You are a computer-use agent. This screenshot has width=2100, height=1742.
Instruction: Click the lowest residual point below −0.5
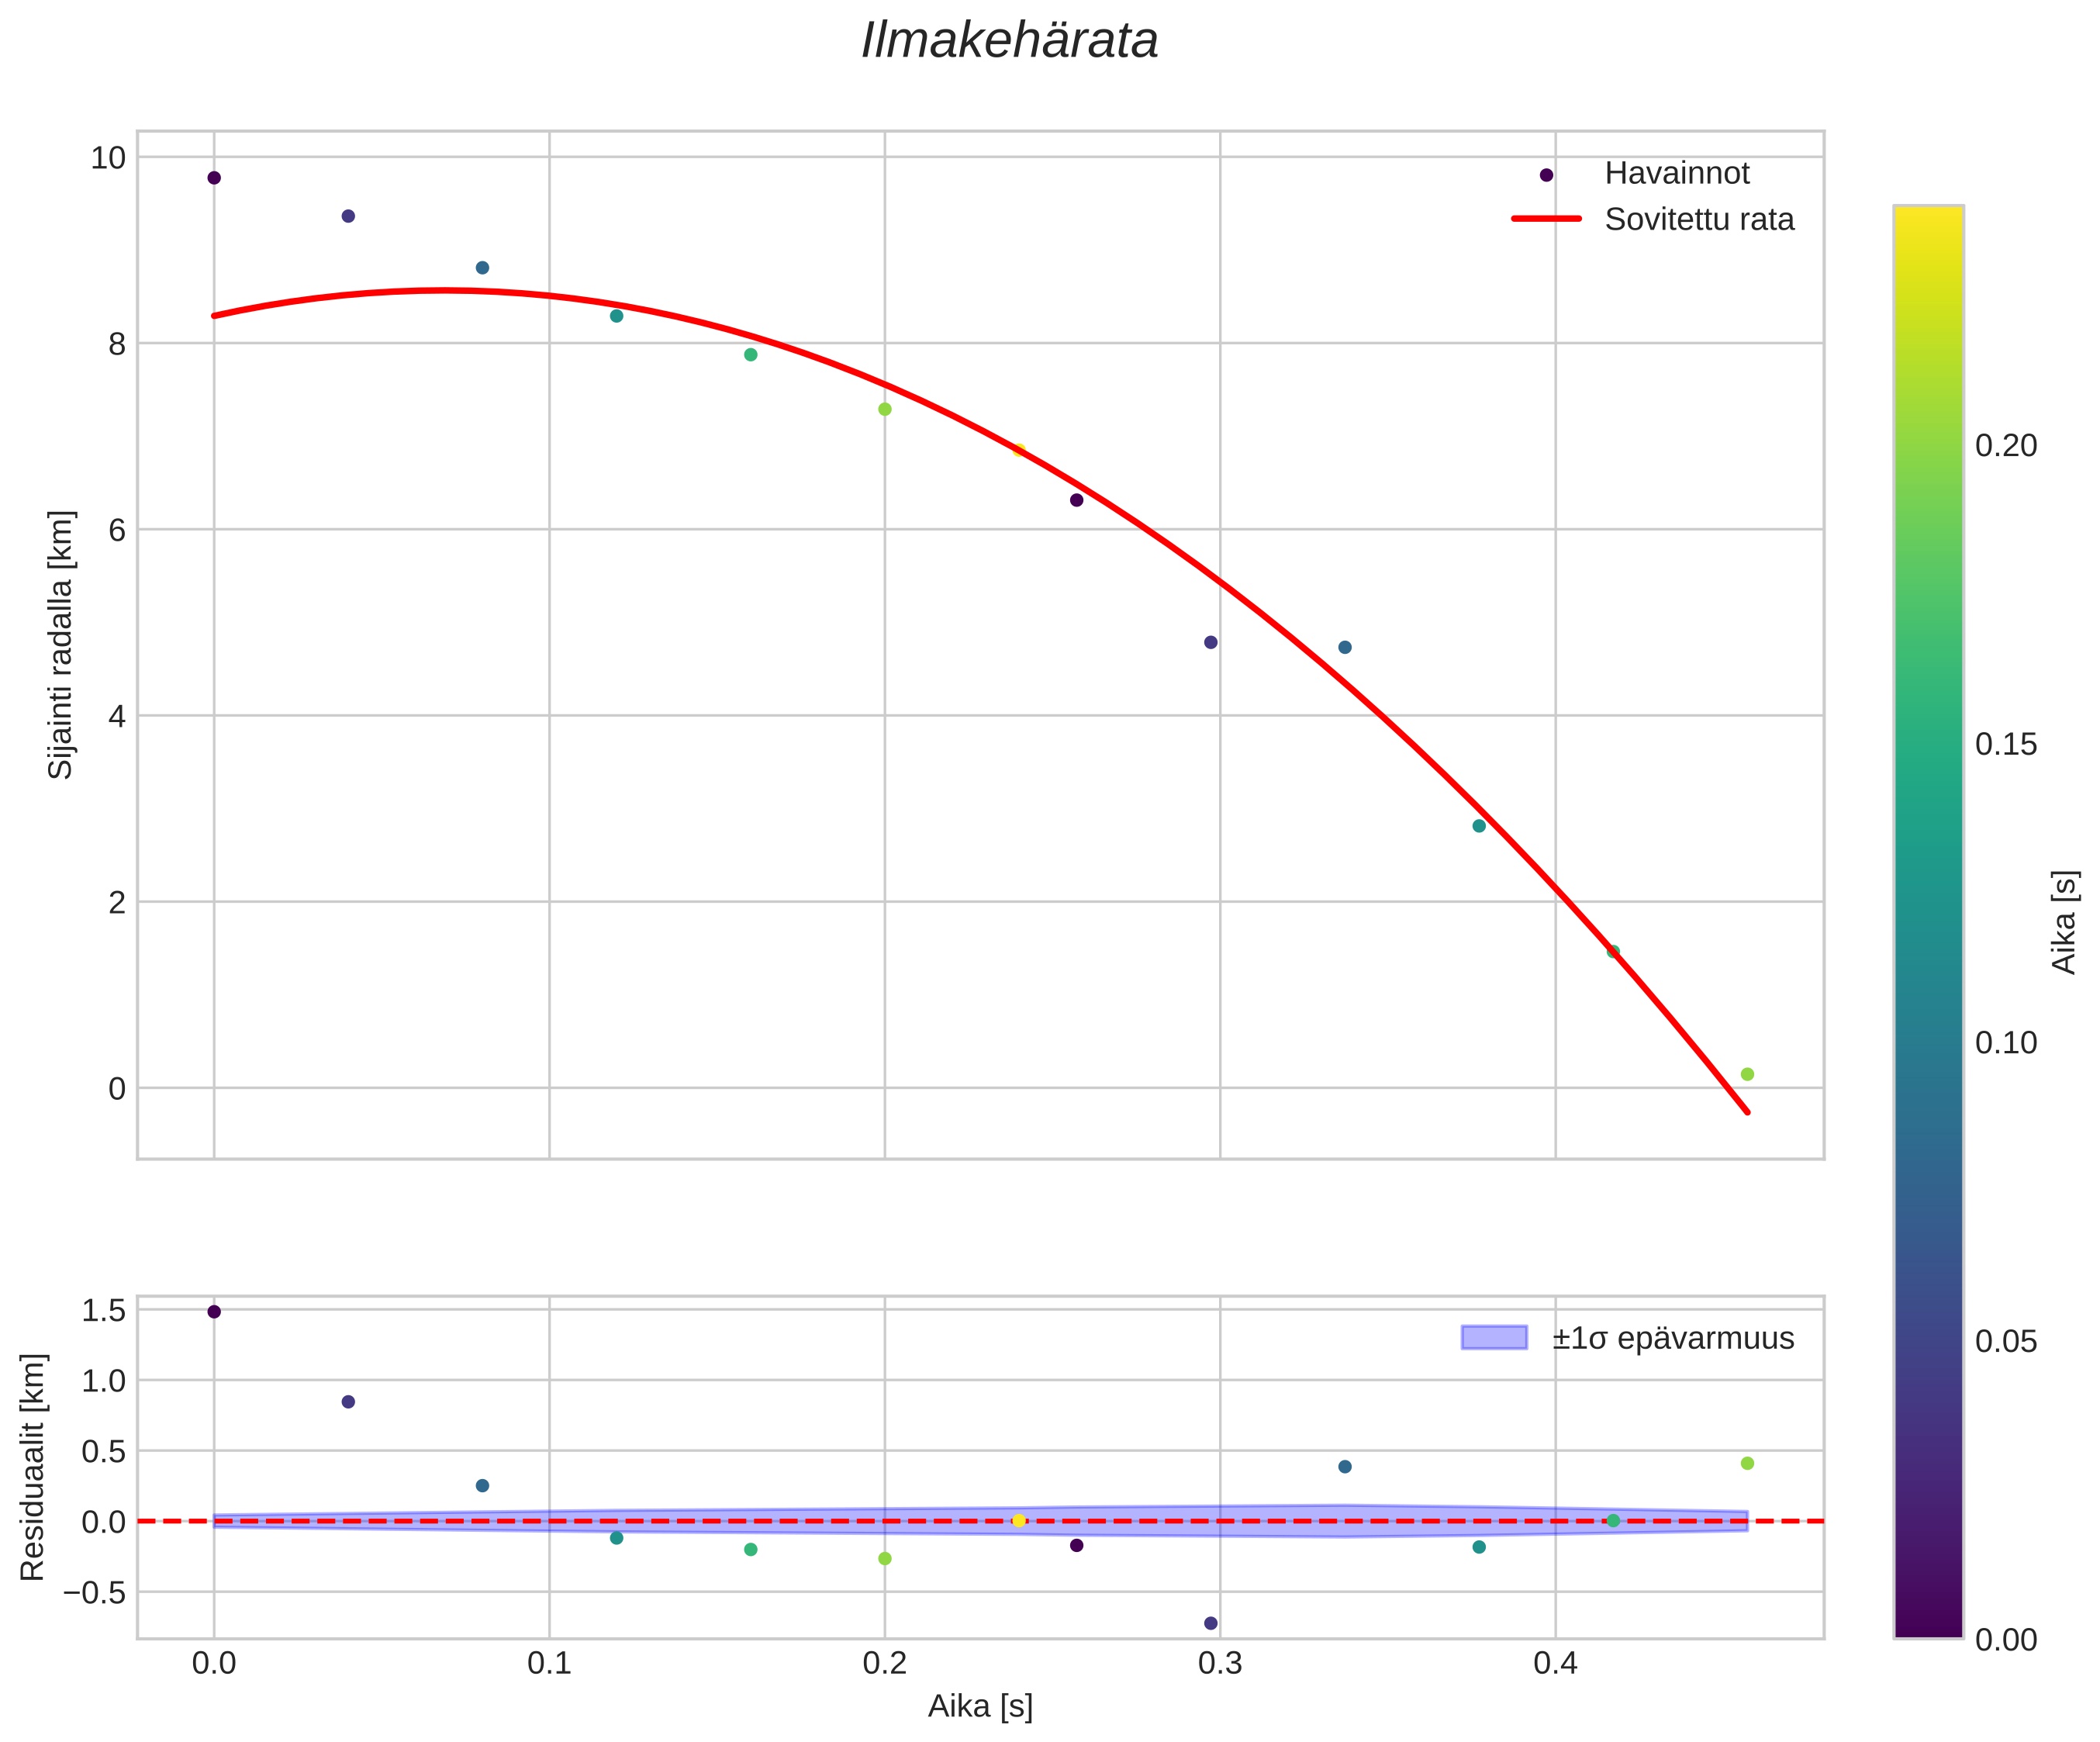[1211, 1623]
